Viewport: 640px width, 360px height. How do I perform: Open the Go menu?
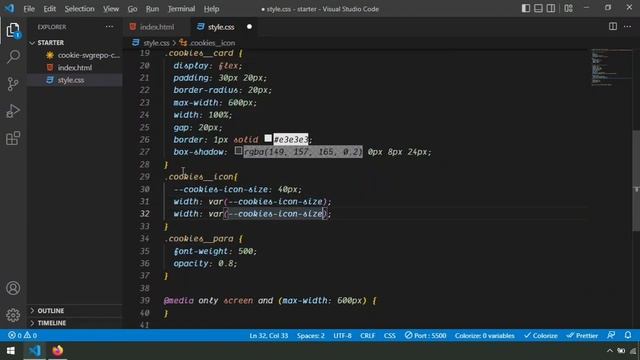point(132,9)
